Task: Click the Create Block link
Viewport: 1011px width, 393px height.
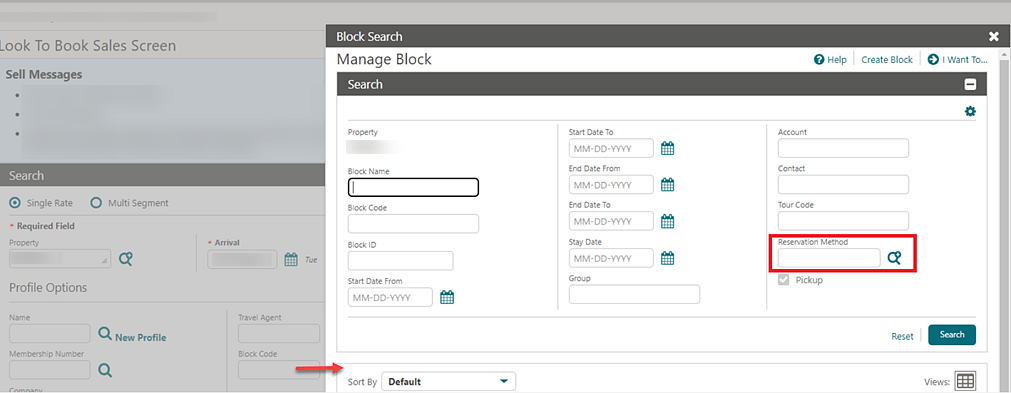Action: click(887, 59)
